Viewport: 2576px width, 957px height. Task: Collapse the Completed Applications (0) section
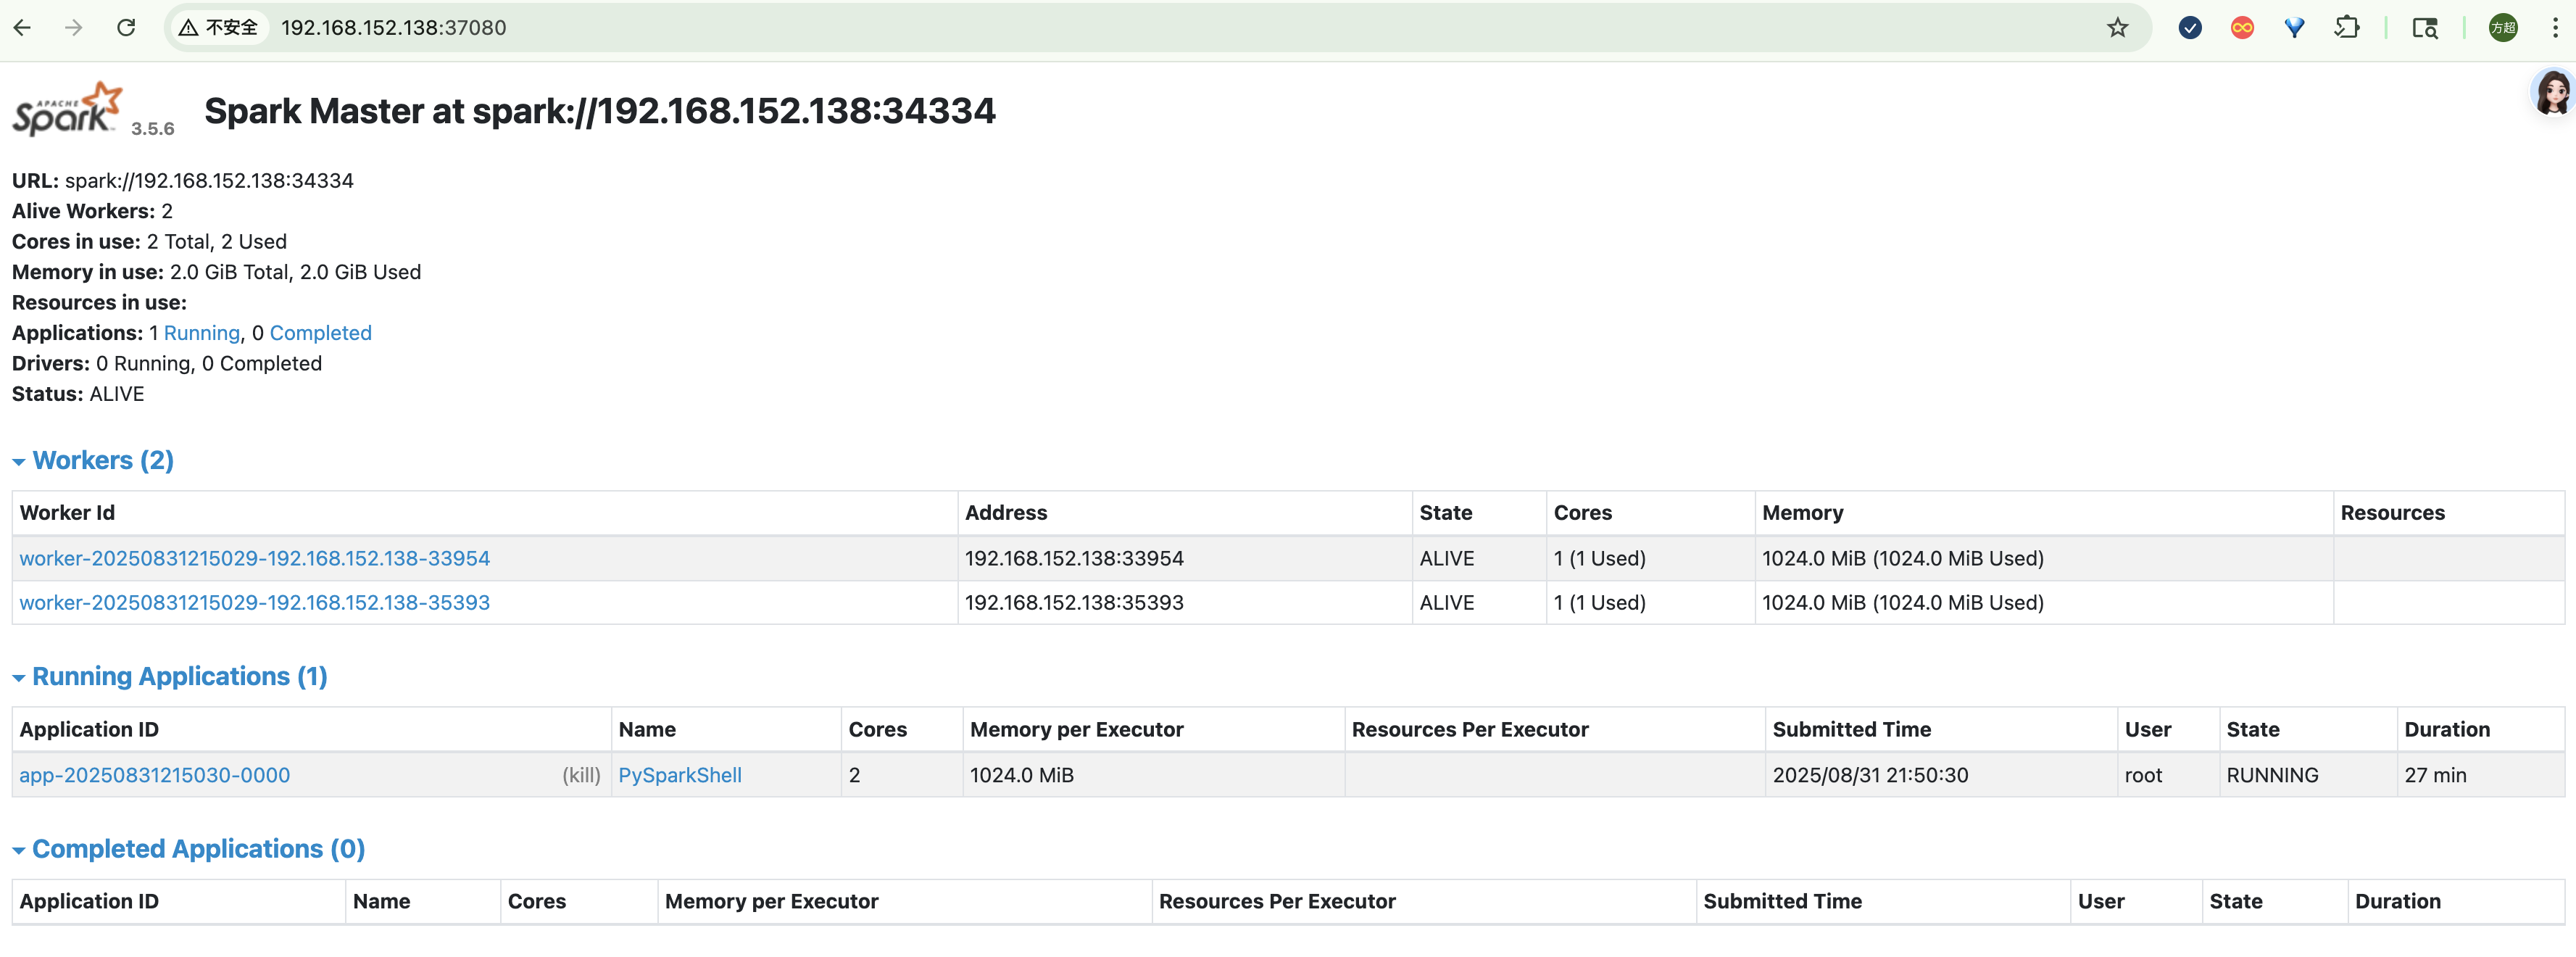point(189,848)
